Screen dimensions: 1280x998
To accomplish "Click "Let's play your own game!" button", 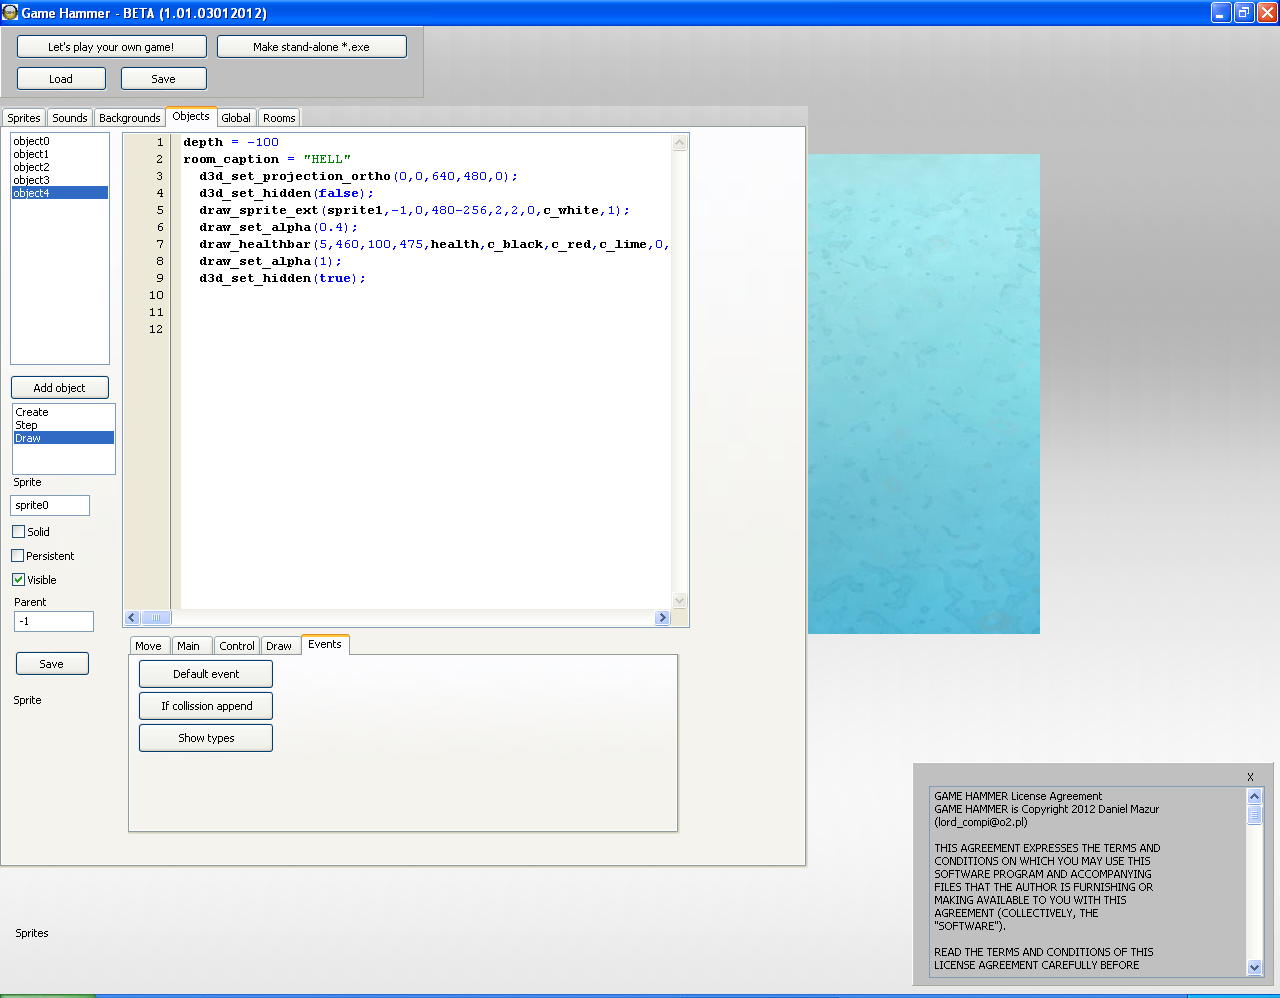I will [111, 47].
